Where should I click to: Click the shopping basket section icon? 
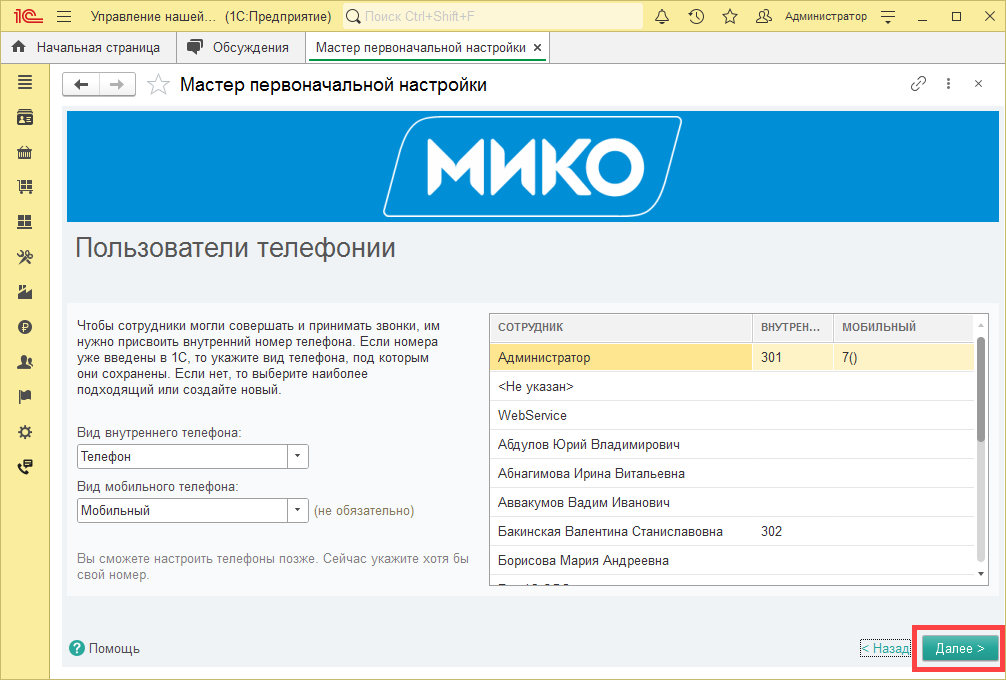pos(25,152)
